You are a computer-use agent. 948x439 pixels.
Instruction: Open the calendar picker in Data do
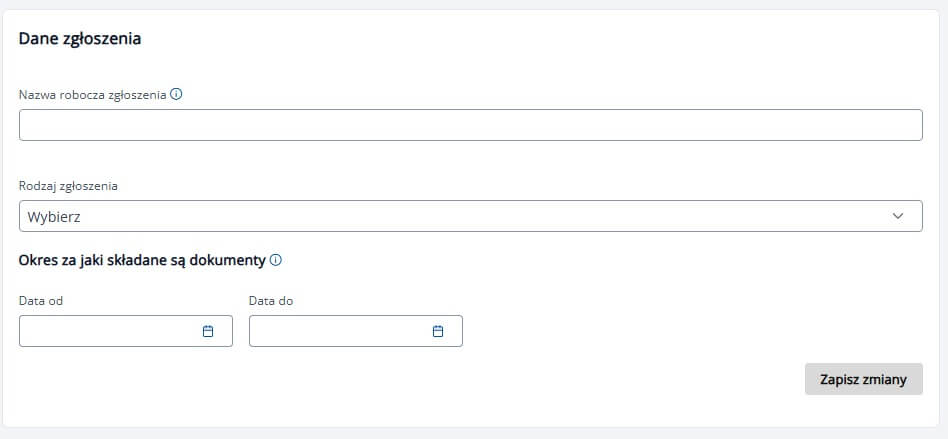pos(438,331)
